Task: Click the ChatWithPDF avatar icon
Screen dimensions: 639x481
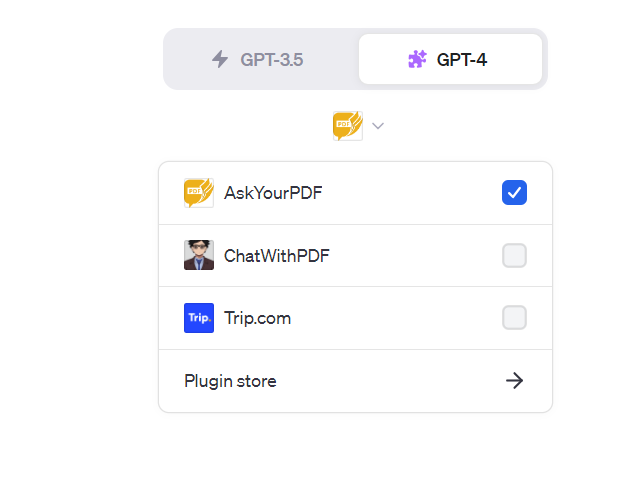Action: click(199, 255)
